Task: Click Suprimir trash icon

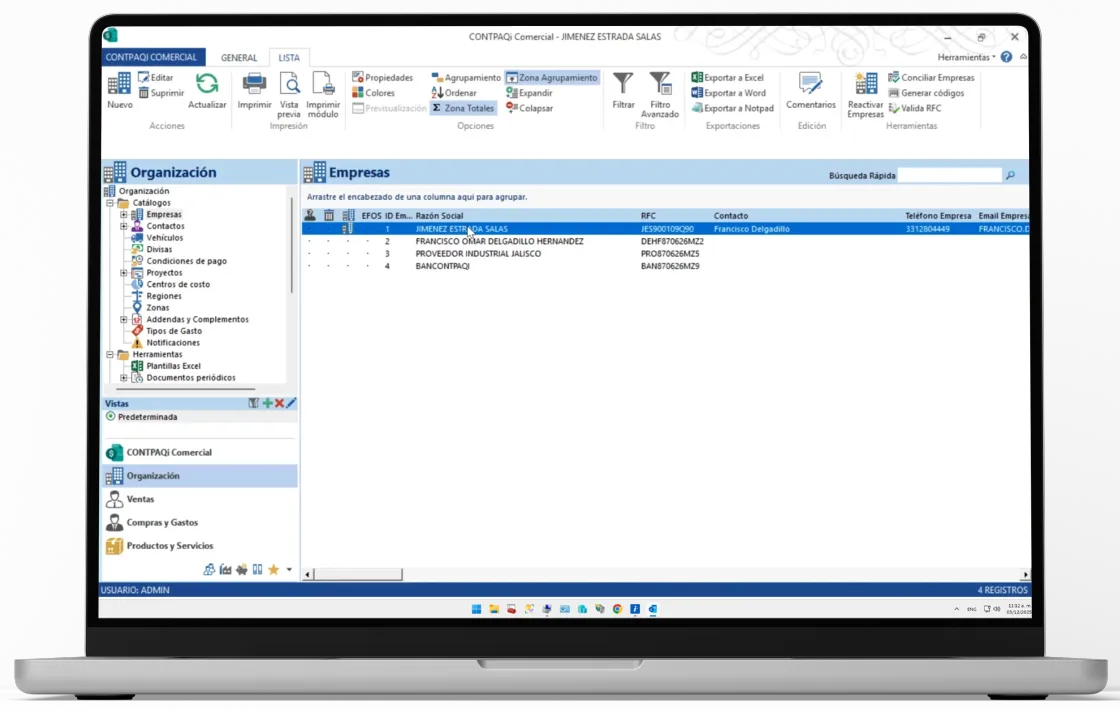Action: [144, 93]
